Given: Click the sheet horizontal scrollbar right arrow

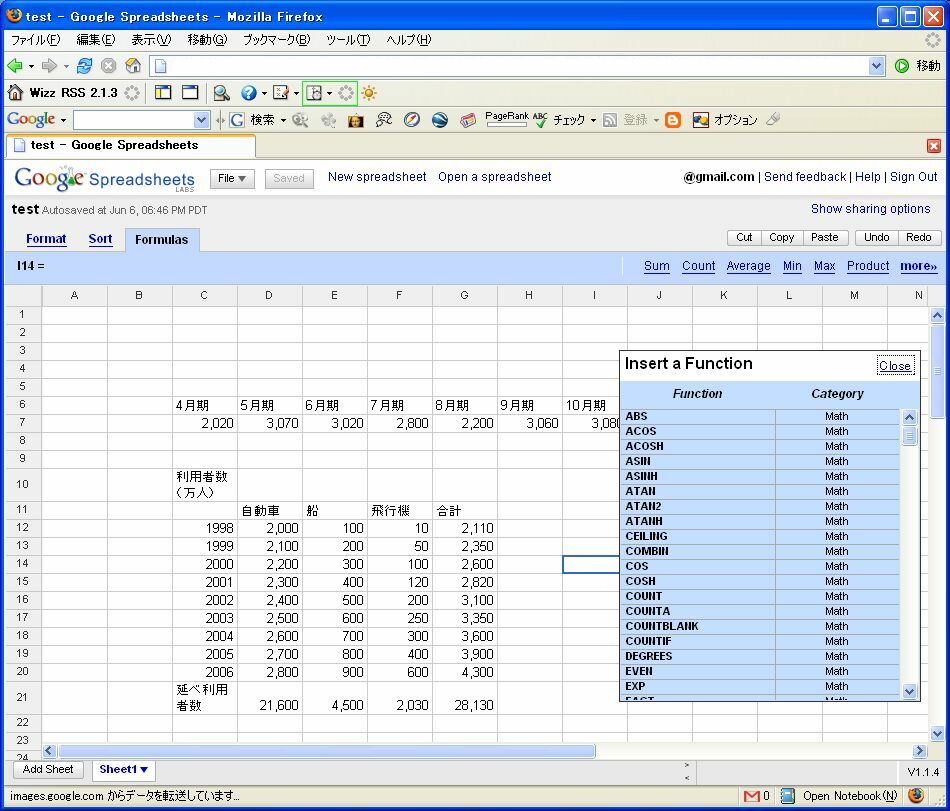Looking at the screenshot, I should click(919, 751).
